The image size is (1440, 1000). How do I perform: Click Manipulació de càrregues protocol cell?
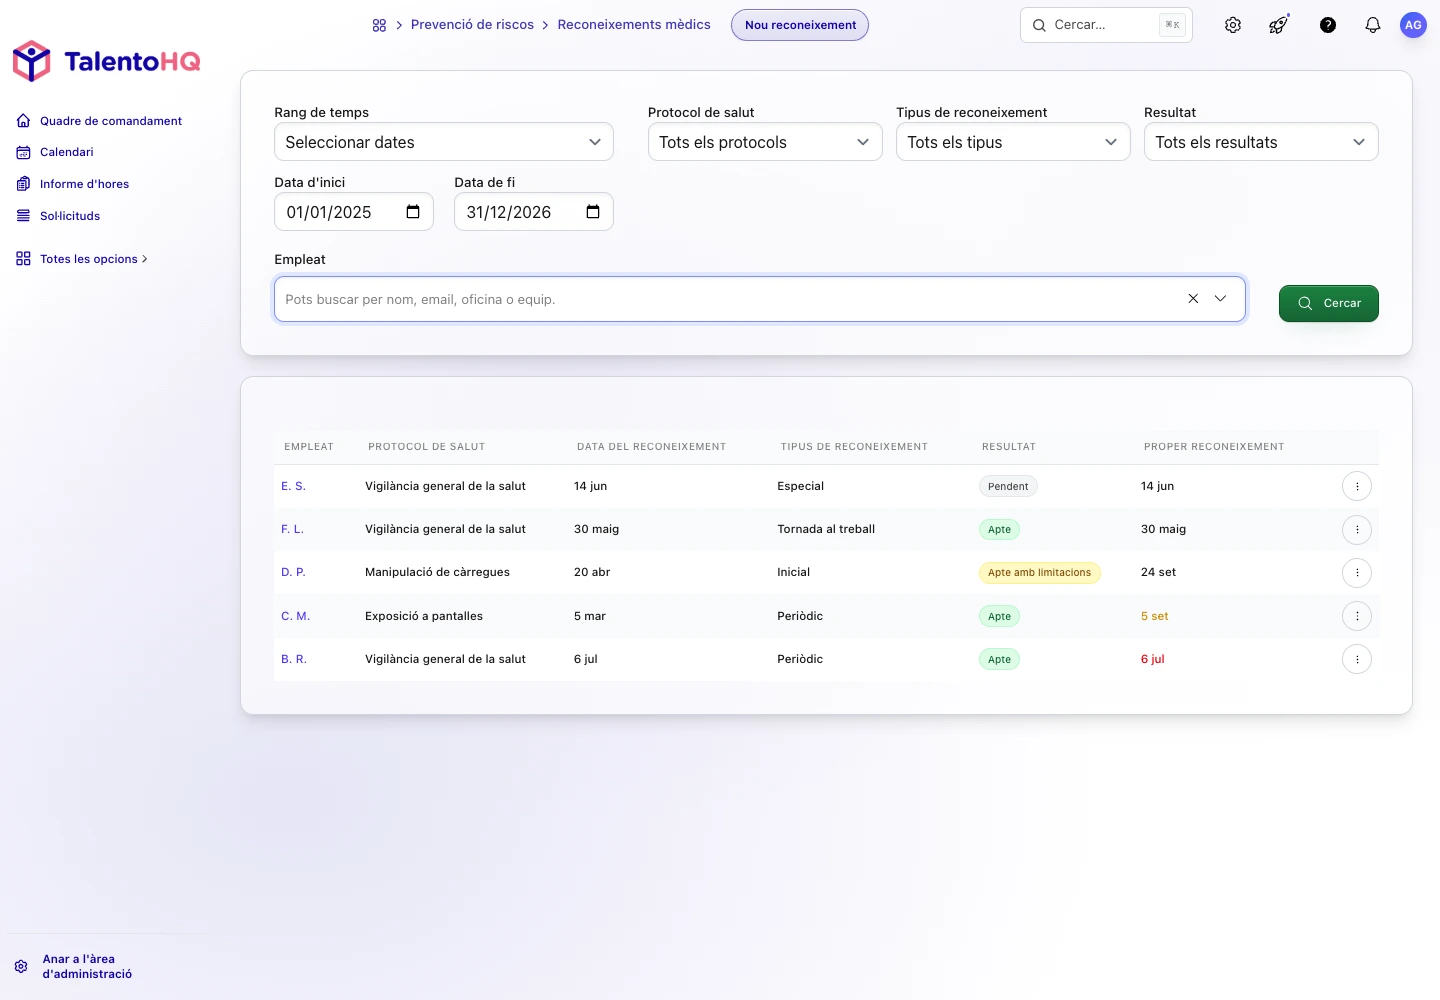click(x=437, y=572)
